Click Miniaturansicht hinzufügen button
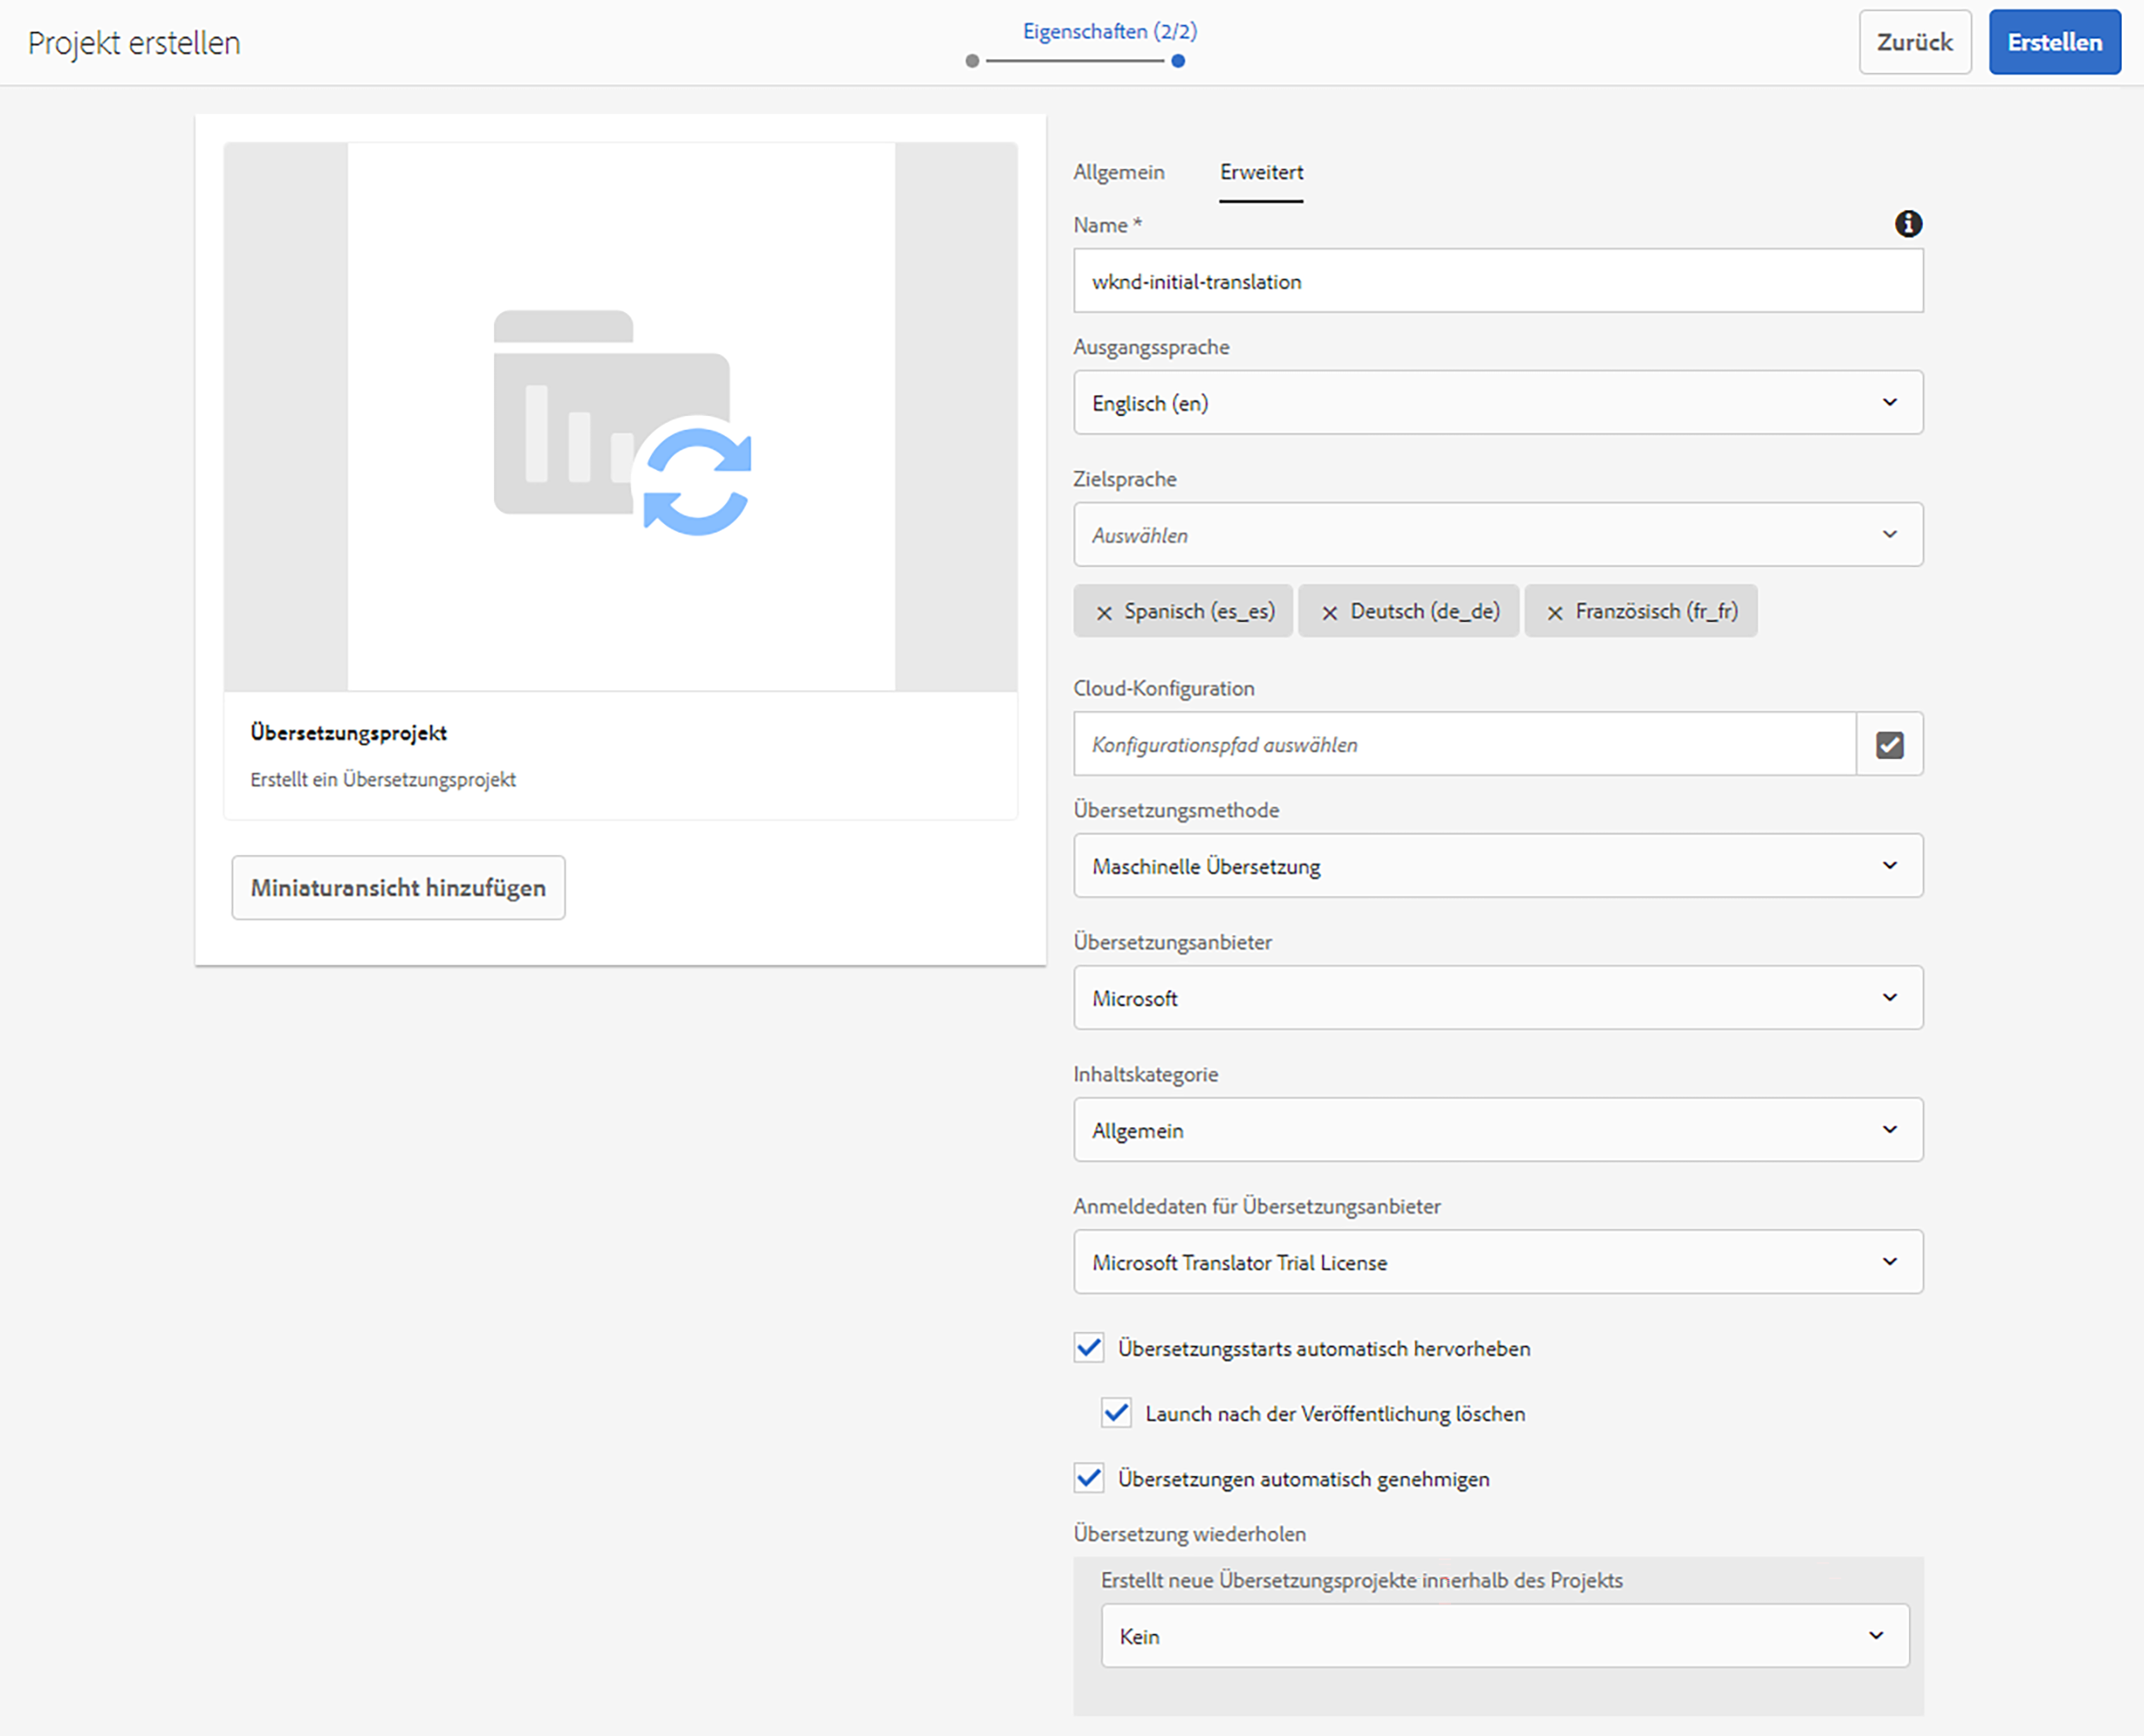 point(398,887)
